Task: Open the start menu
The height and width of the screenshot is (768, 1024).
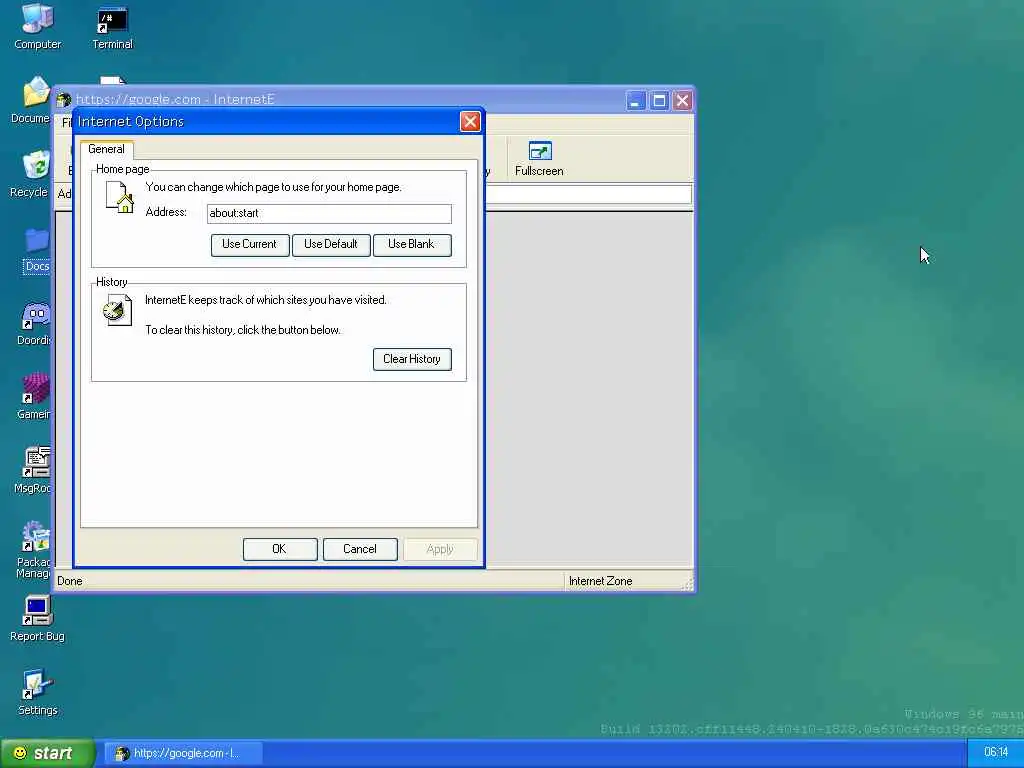Action: pyautogui.click(x=47, y=754)
